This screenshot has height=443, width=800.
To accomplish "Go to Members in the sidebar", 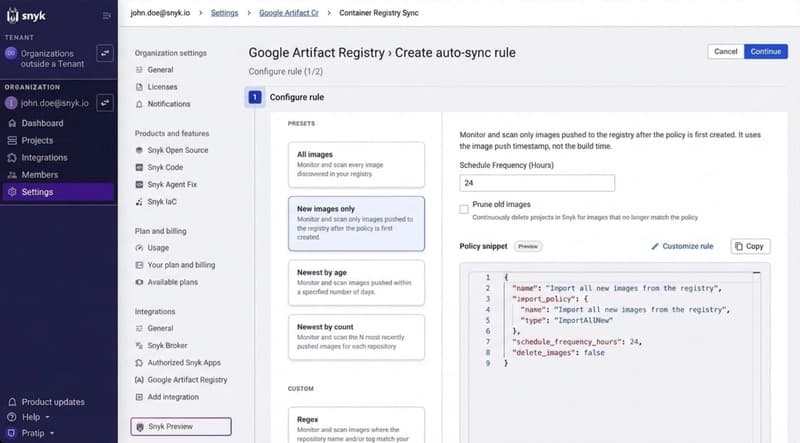I will (40, 174).
